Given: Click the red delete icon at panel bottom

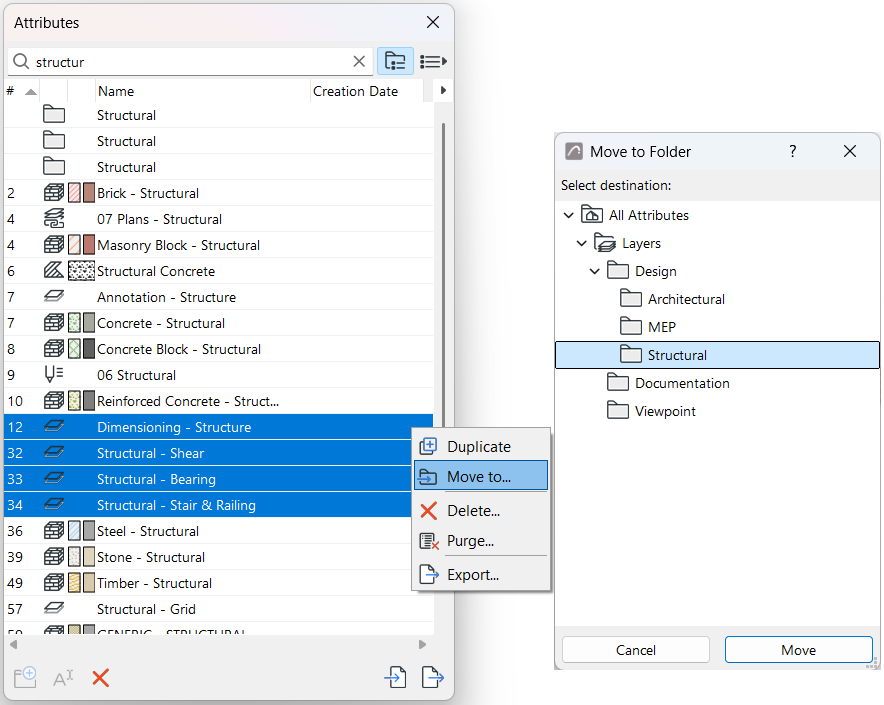Looking at the screenshot, I should point(100,677).
